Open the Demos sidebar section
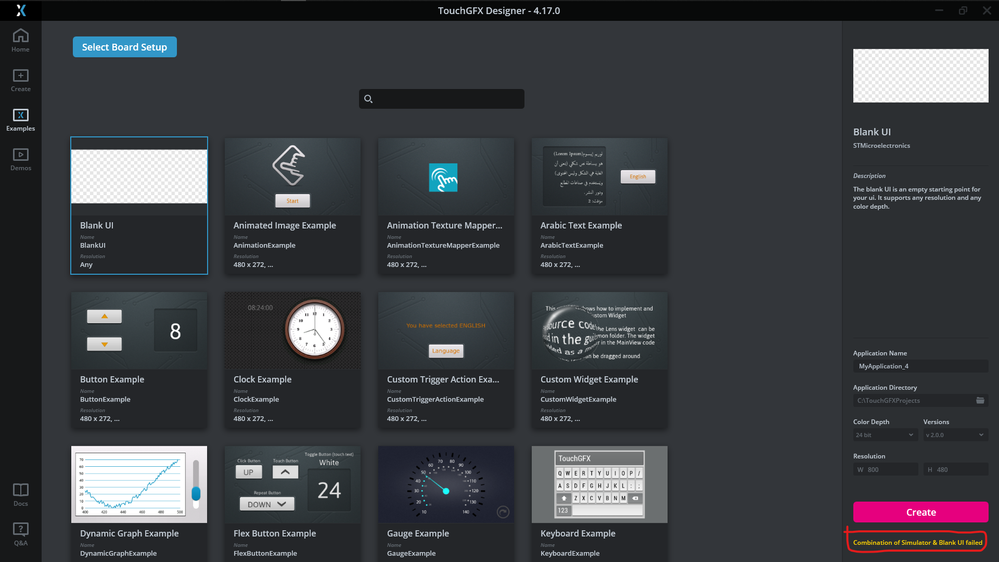 tap(20, 159)
